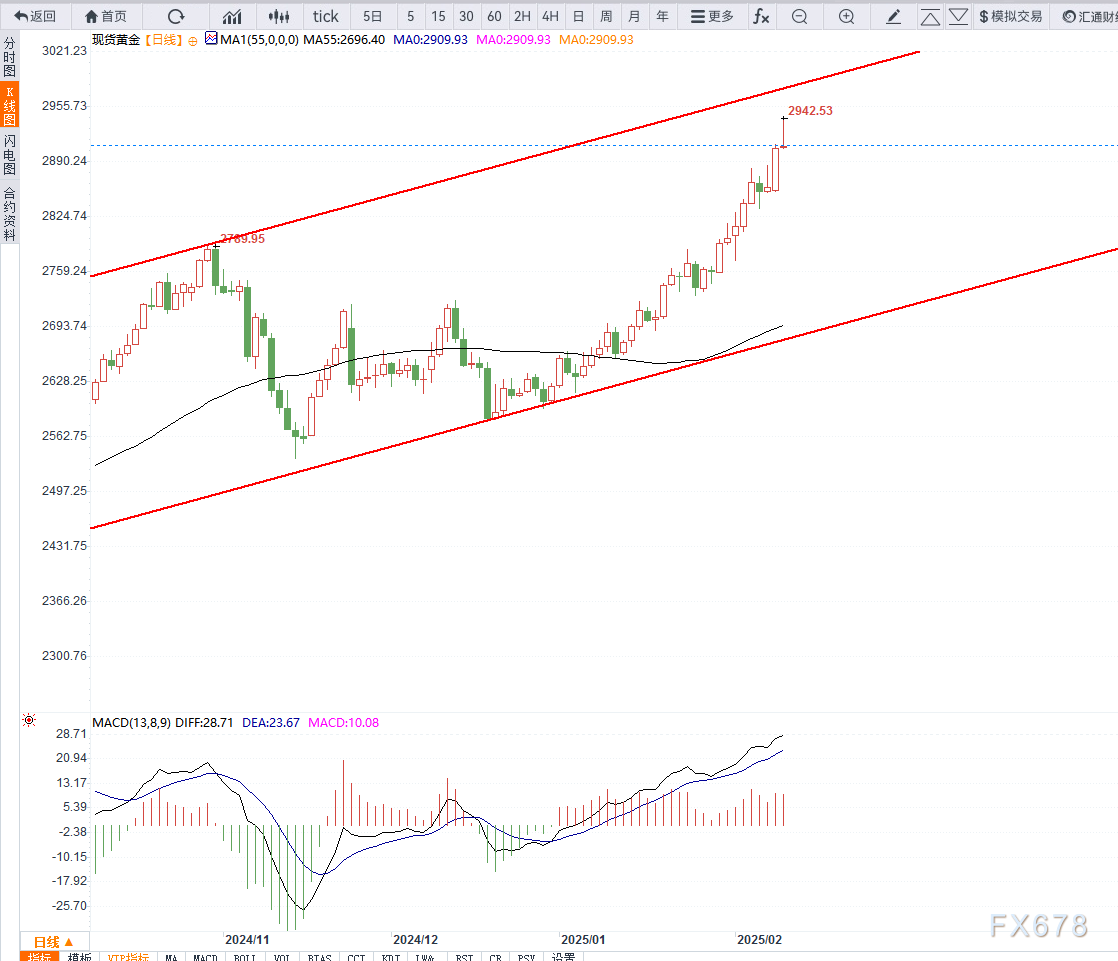Open the 更多 menu
Image resolution: width=1118 pixels, height=961 pixels.
711,16
